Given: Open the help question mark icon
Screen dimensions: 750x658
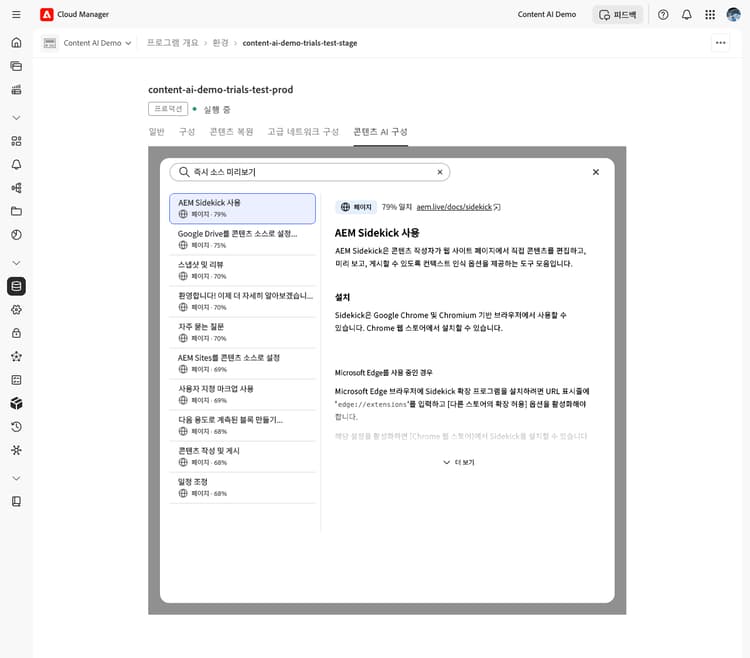Looking at the screenshot, I should (663, 14).
